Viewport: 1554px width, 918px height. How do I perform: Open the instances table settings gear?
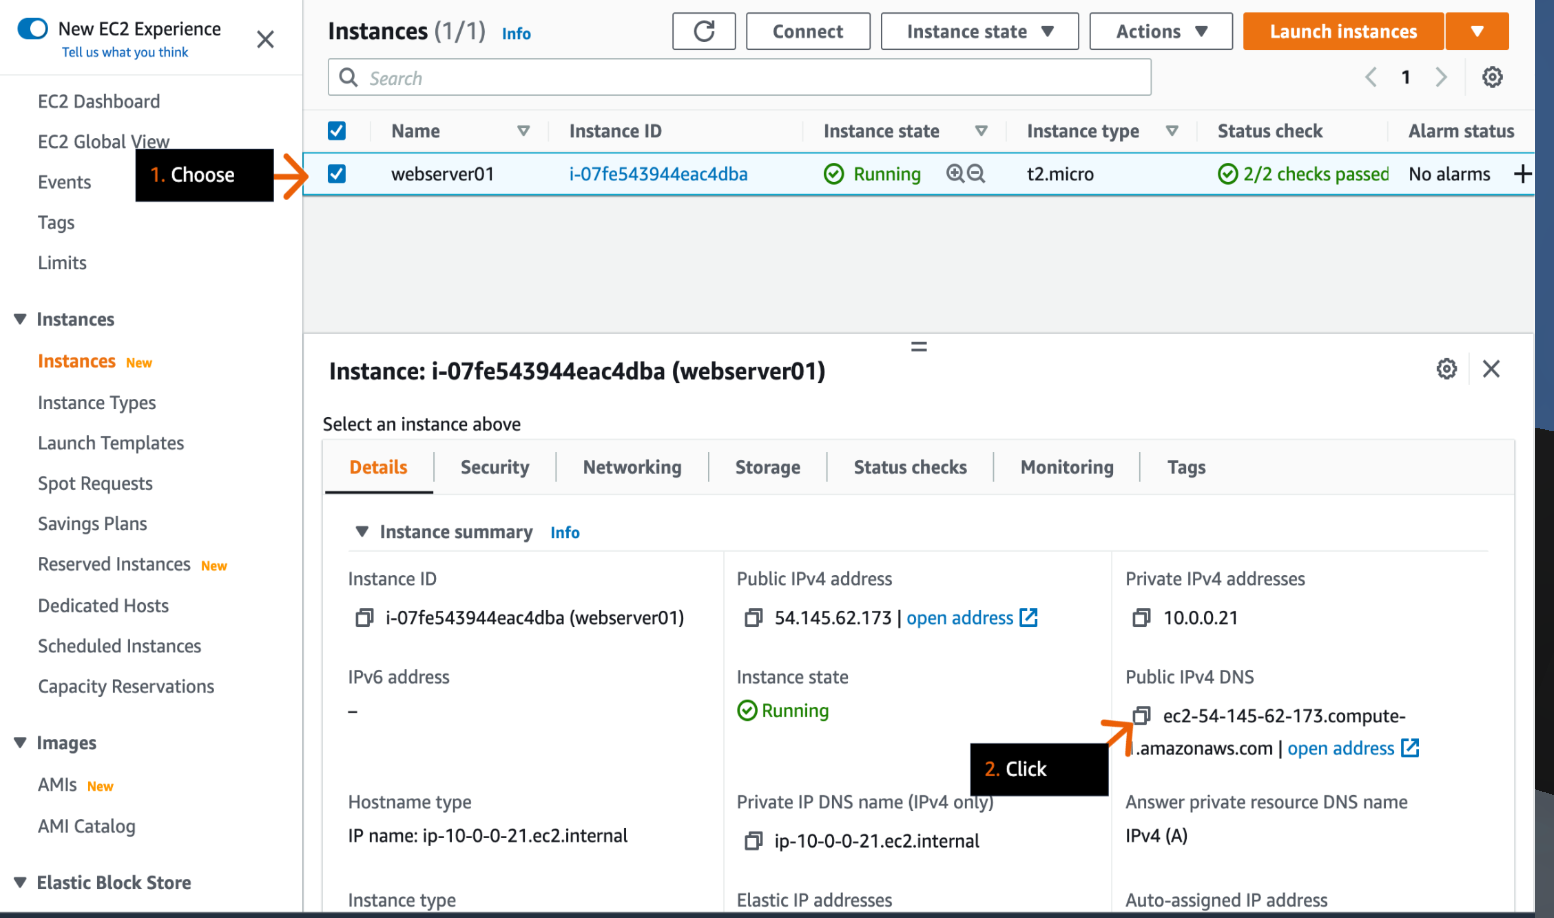coord(1492,76)
